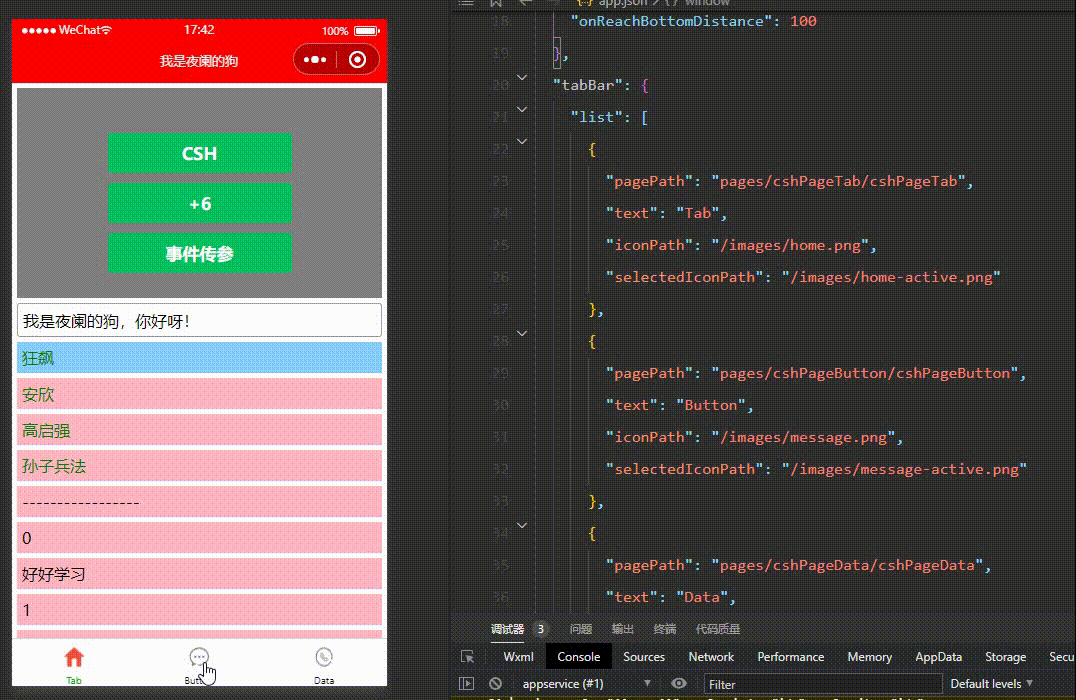Click the "/images/home.png" string
The width and height of the screenshot is (1076, 700).
[790, 245]
